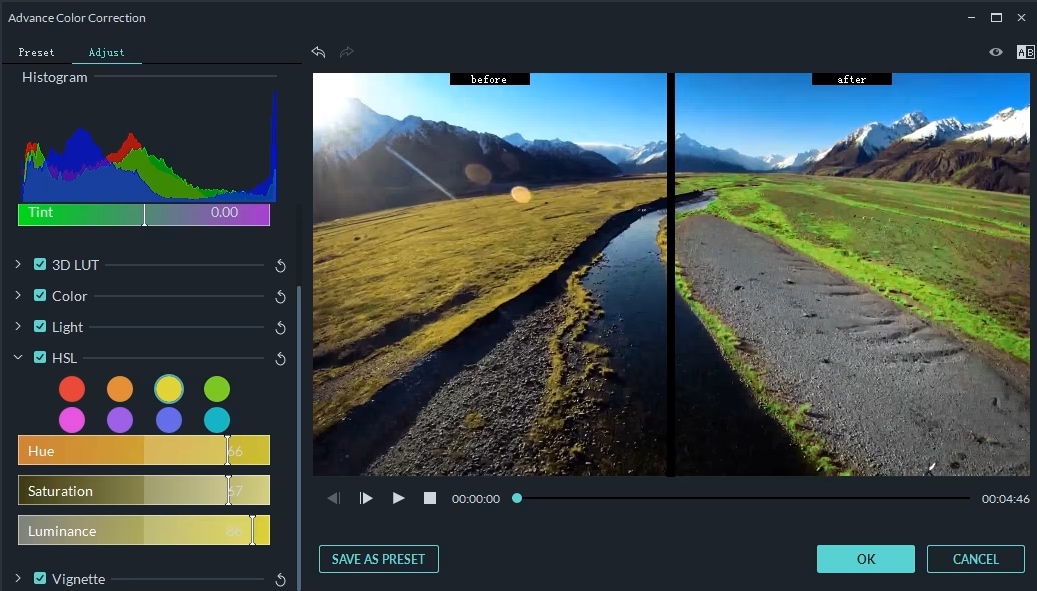Select the green HSL color
Viewport: 1037px width, 591px height.
point(217,389)
